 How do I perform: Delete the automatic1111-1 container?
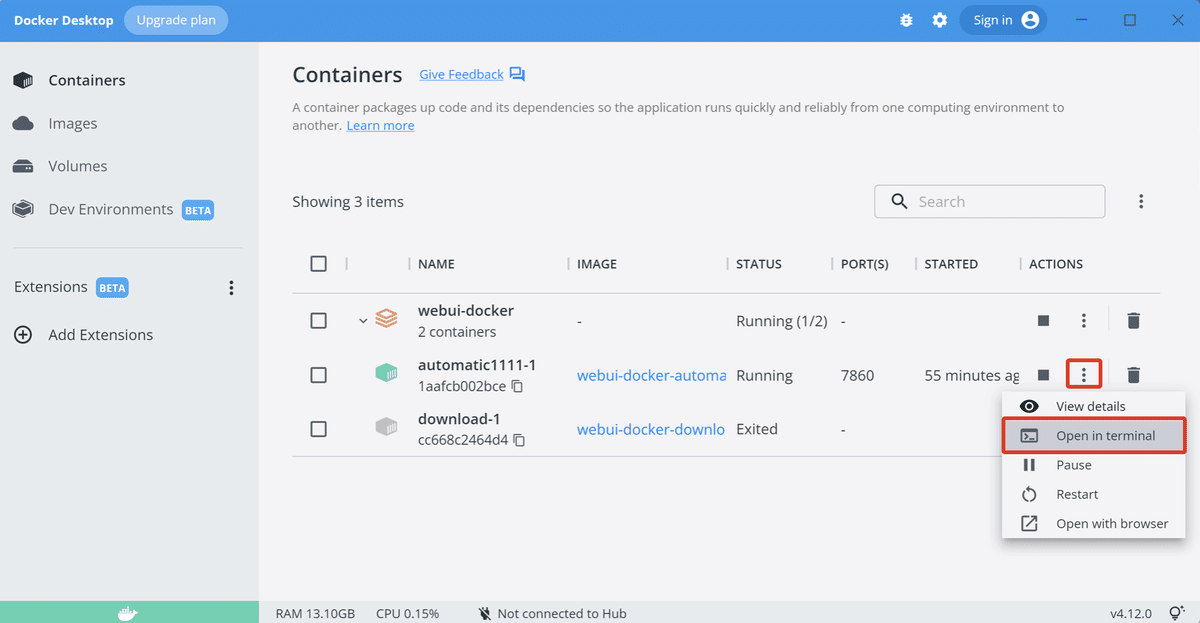click(x=1133, y=375)
